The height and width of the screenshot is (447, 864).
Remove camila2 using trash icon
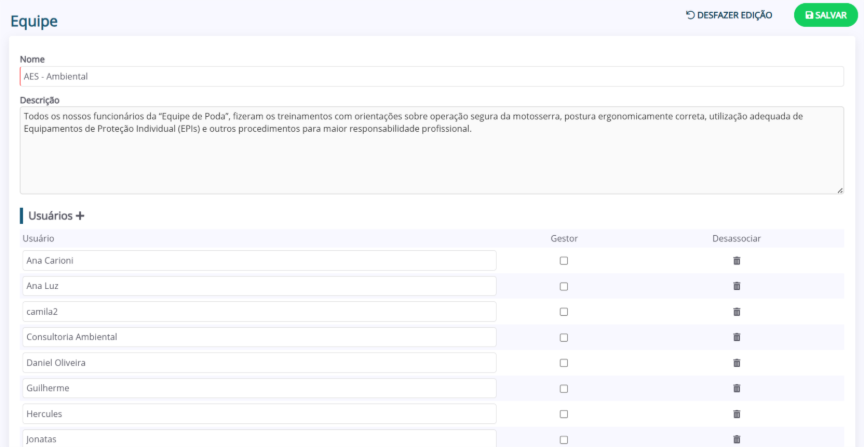737,311
